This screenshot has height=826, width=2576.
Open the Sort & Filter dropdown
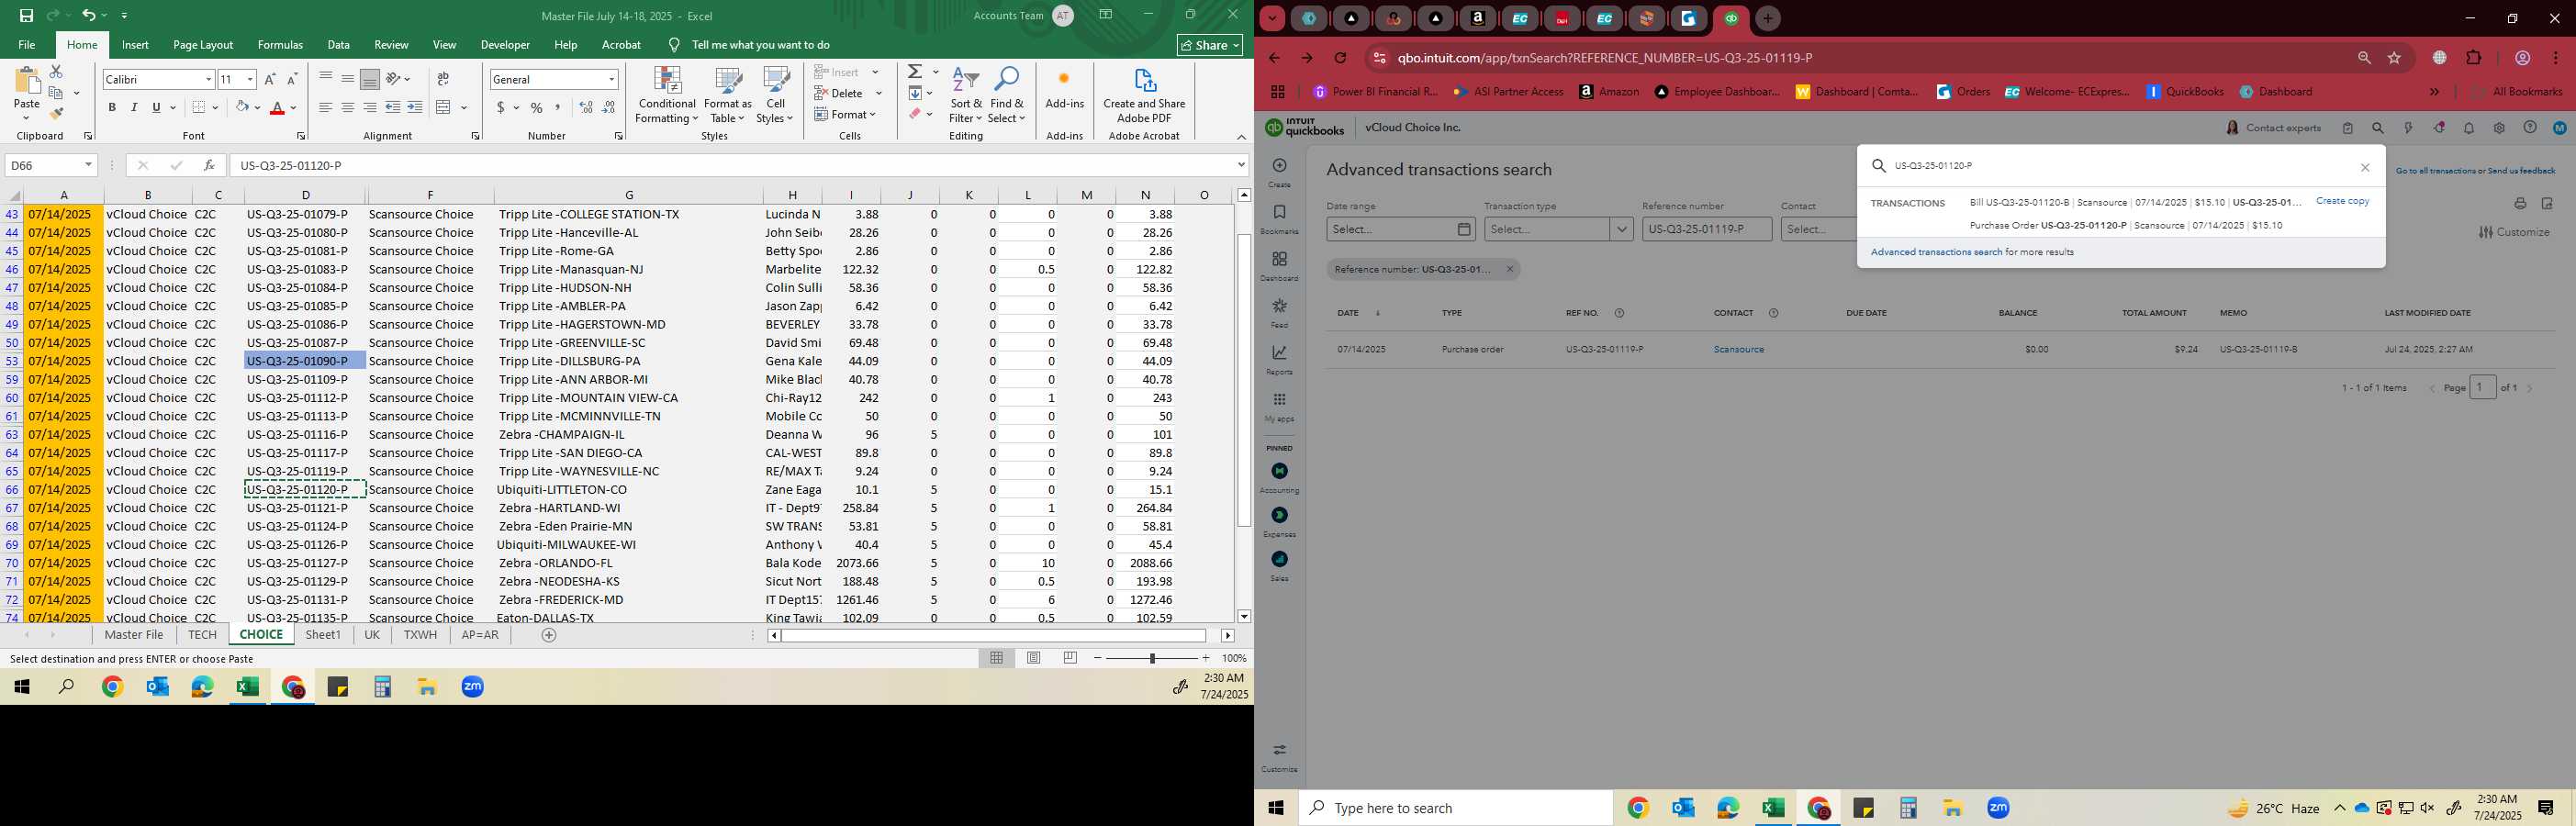(966, 96)
